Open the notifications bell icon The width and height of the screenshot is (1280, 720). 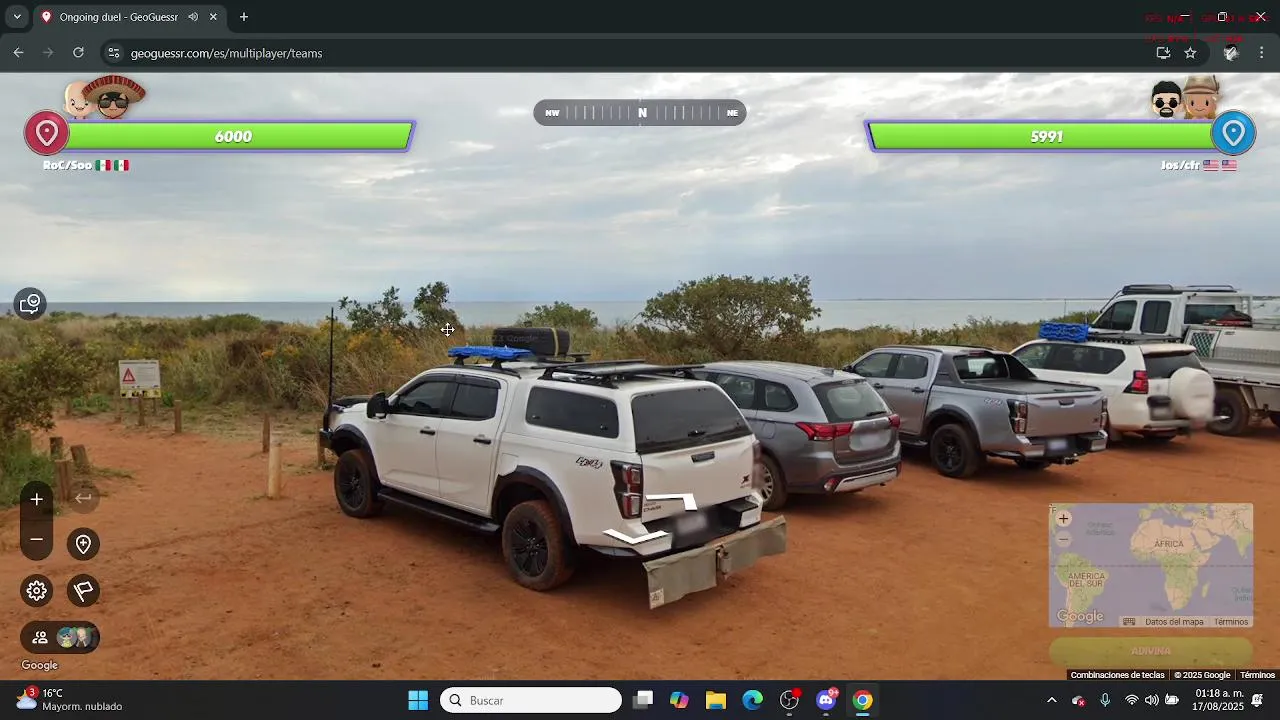pos(1257,700)
